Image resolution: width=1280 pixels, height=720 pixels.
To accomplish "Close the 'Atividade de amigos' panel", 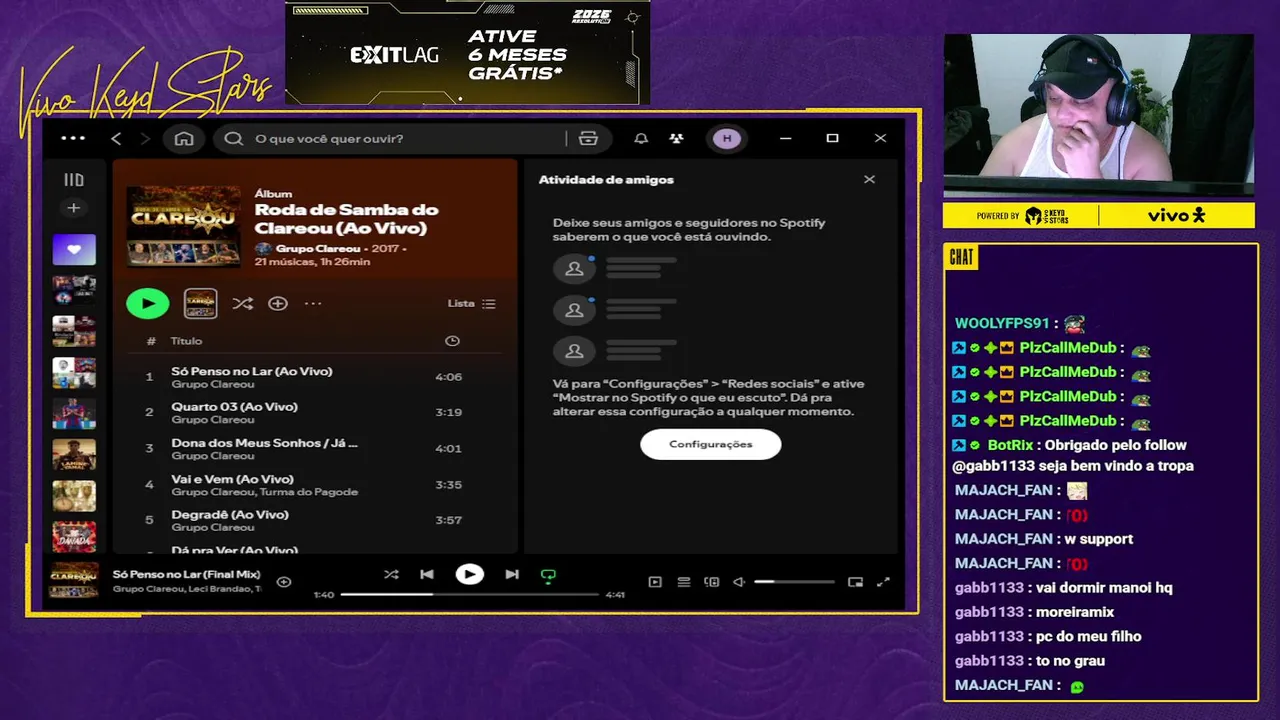I will (x=869, y=180).
